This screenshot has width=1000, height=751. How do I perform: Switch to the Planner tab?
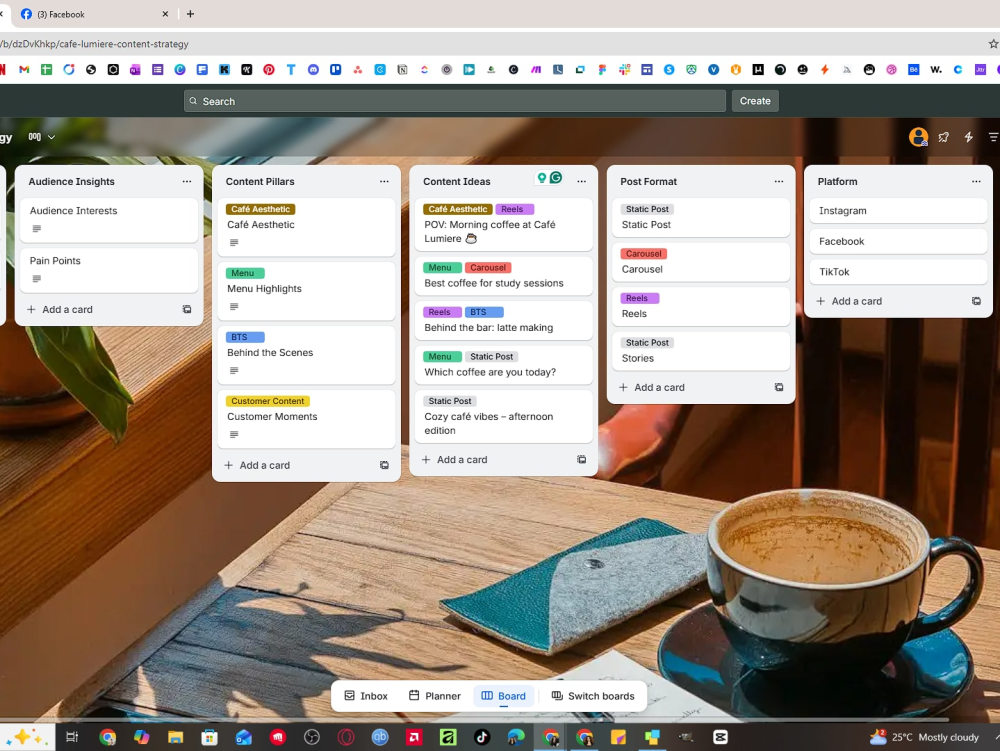point(435,696)
